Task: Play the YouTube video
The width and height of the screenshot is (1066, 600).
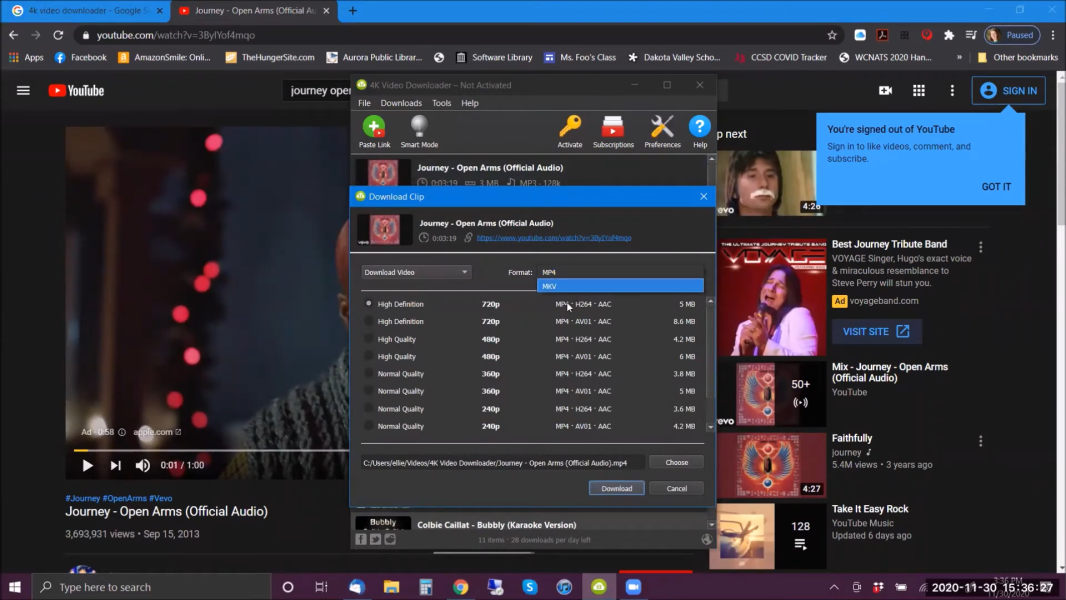Action: [87, 465]
